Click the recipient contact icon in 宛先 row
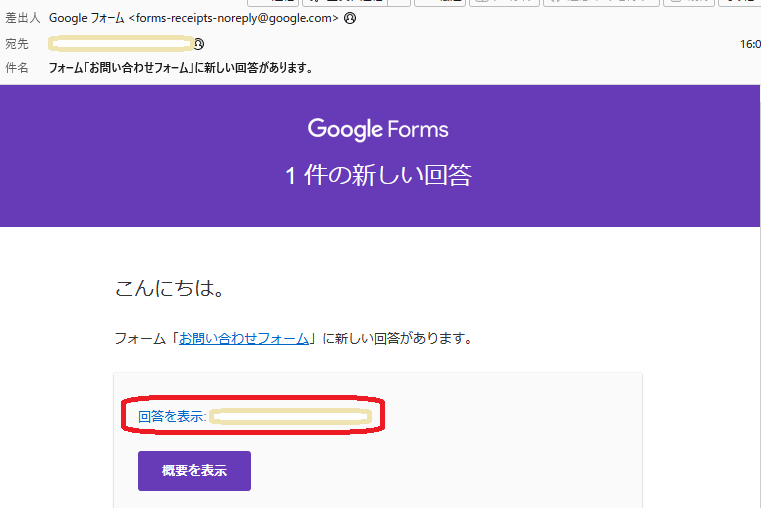Viewport: 761px width, 508px height. click(199, 44)
